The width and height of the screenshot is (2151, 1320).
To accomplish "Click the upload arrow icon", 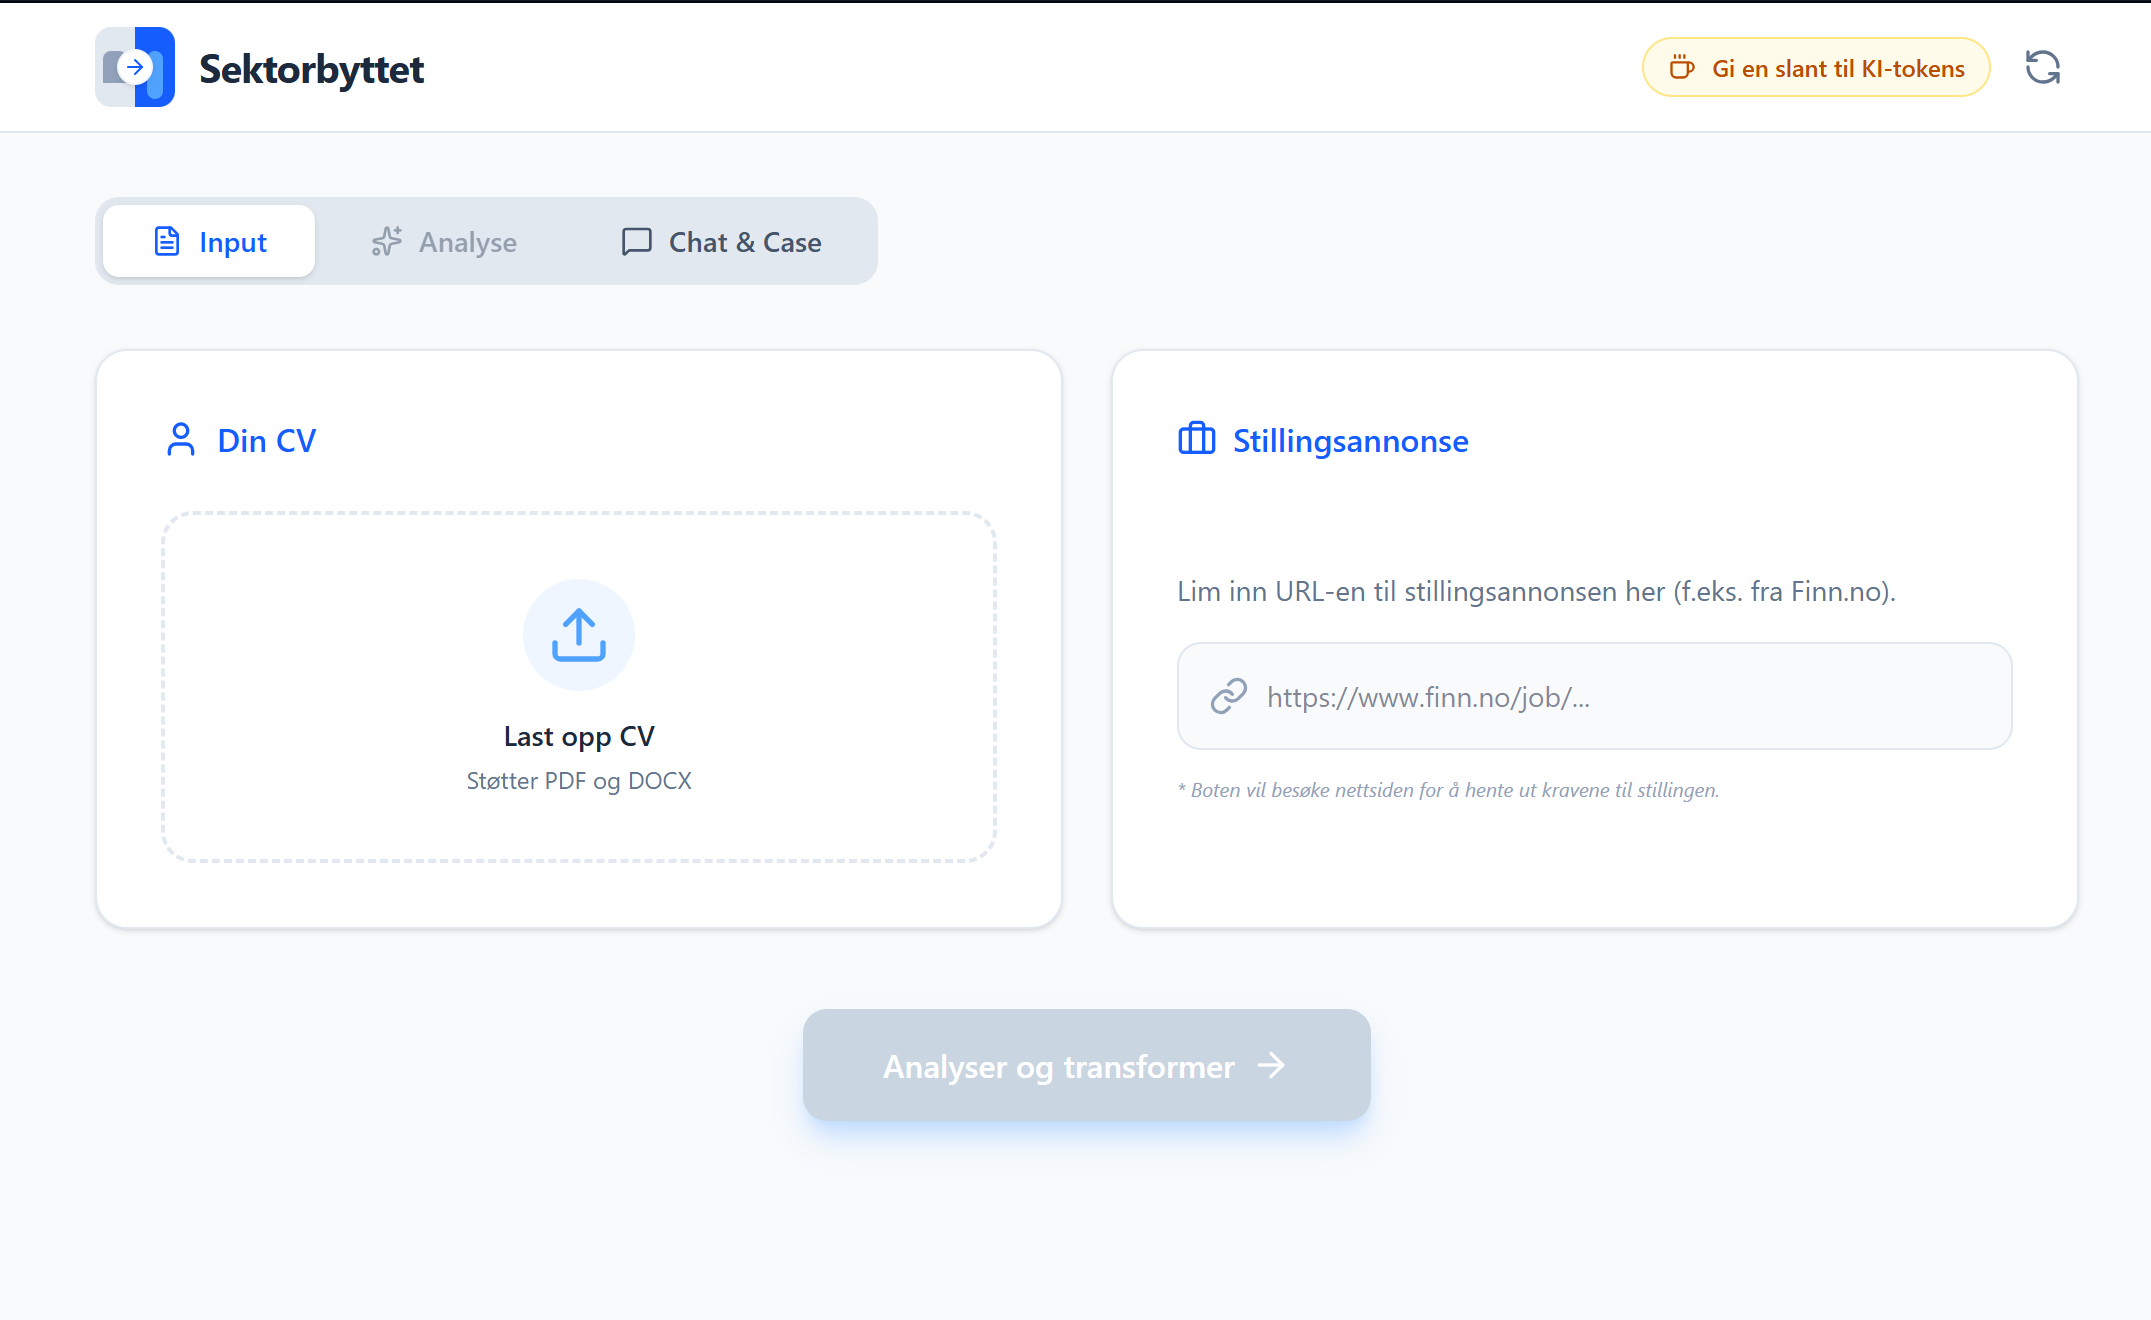I will (579, 635).
